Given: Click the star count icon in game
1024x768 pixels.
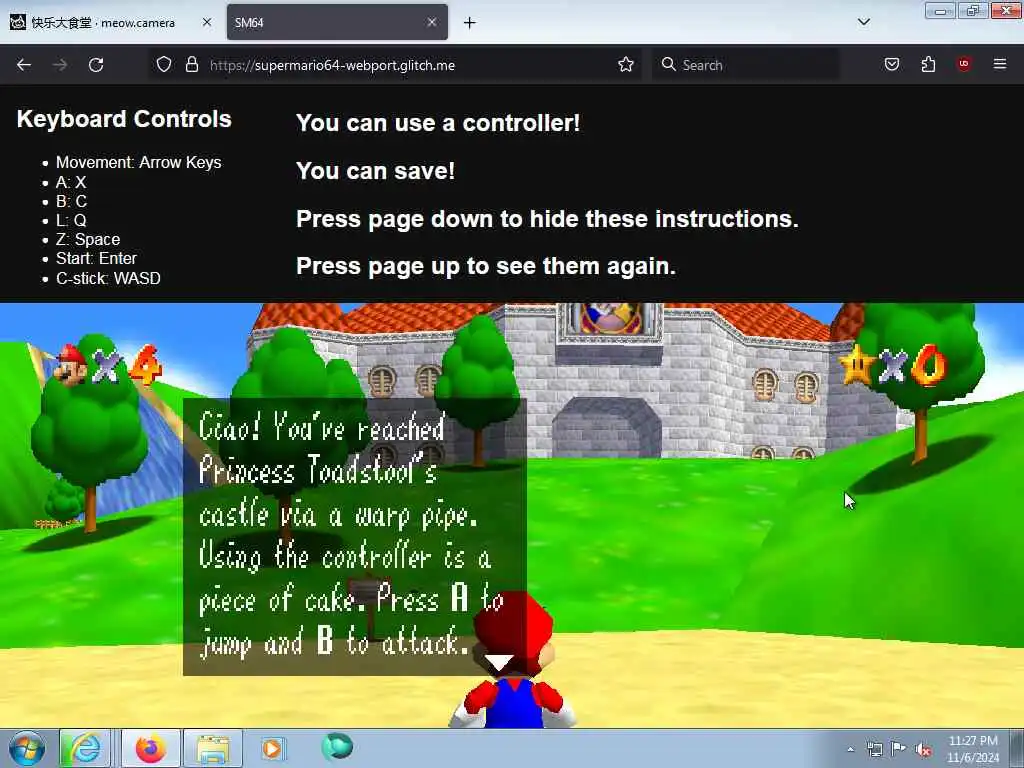Looking at the screenshot, I should pos(857,364).
